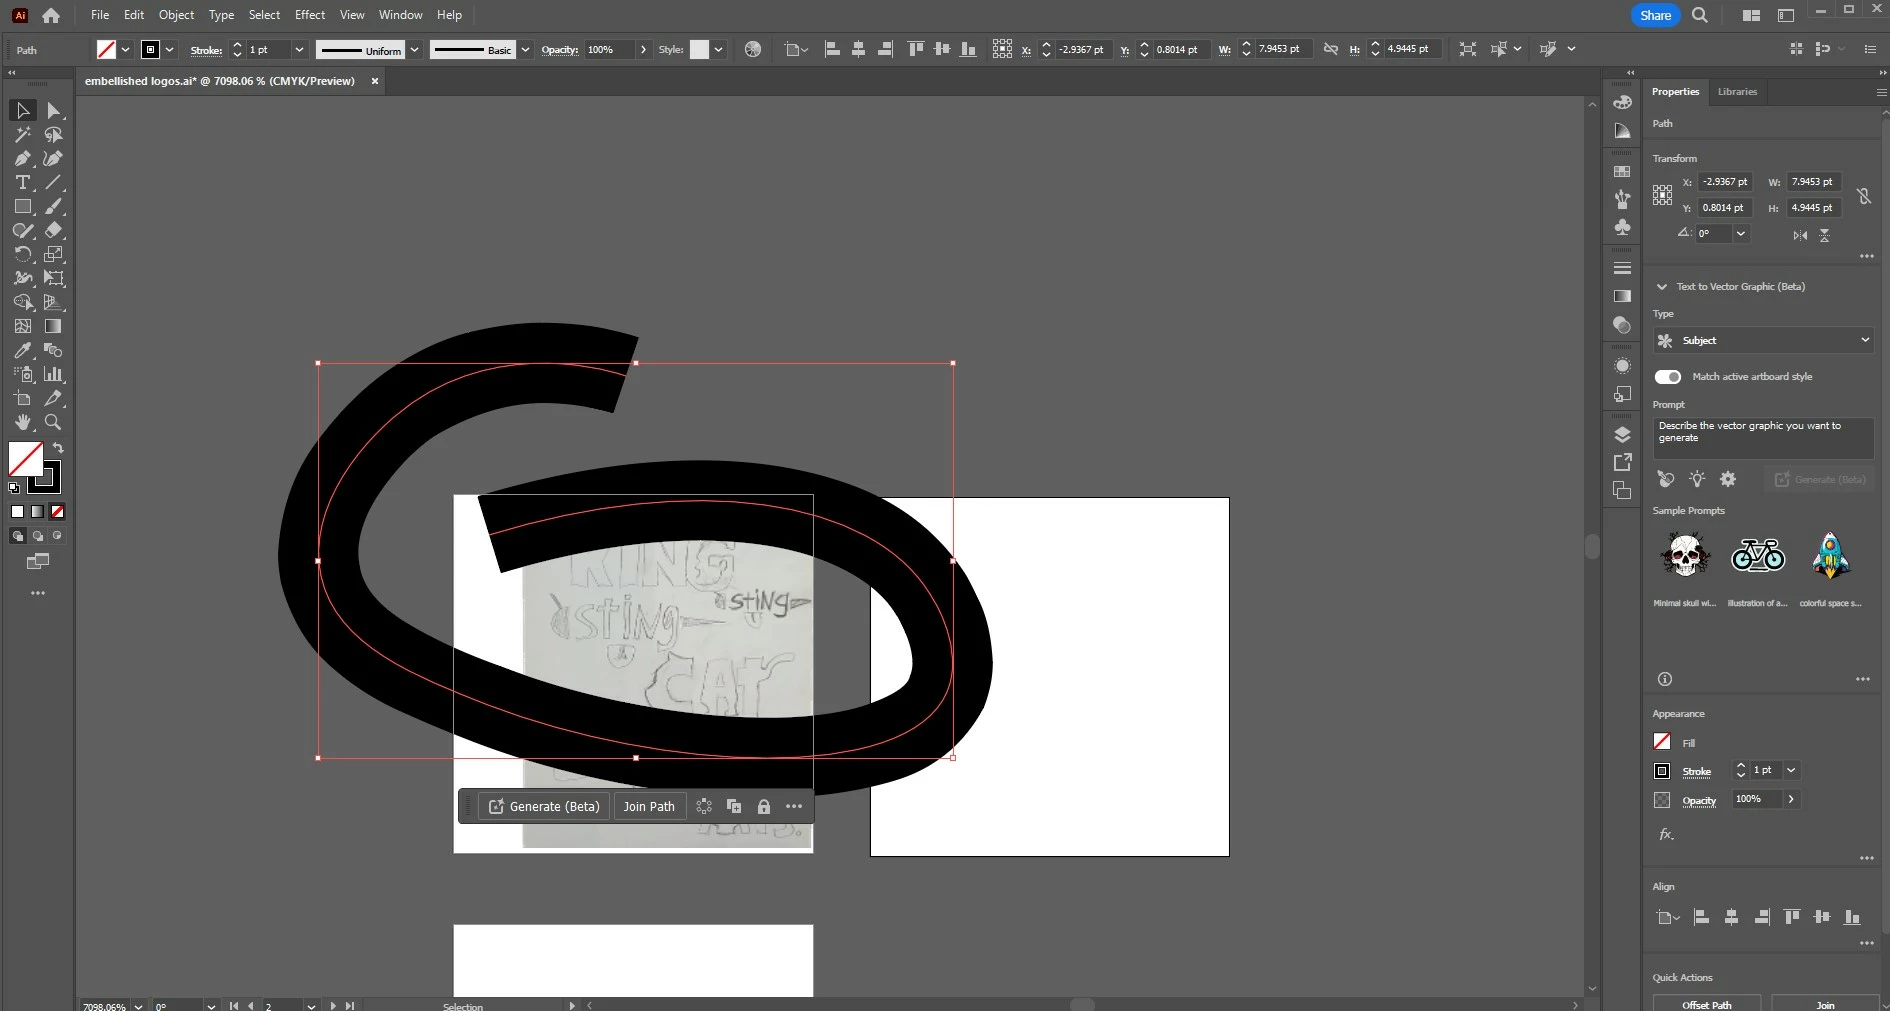Select the Eraser tool
This screenshot has width=1890, height=1011.
54,230
